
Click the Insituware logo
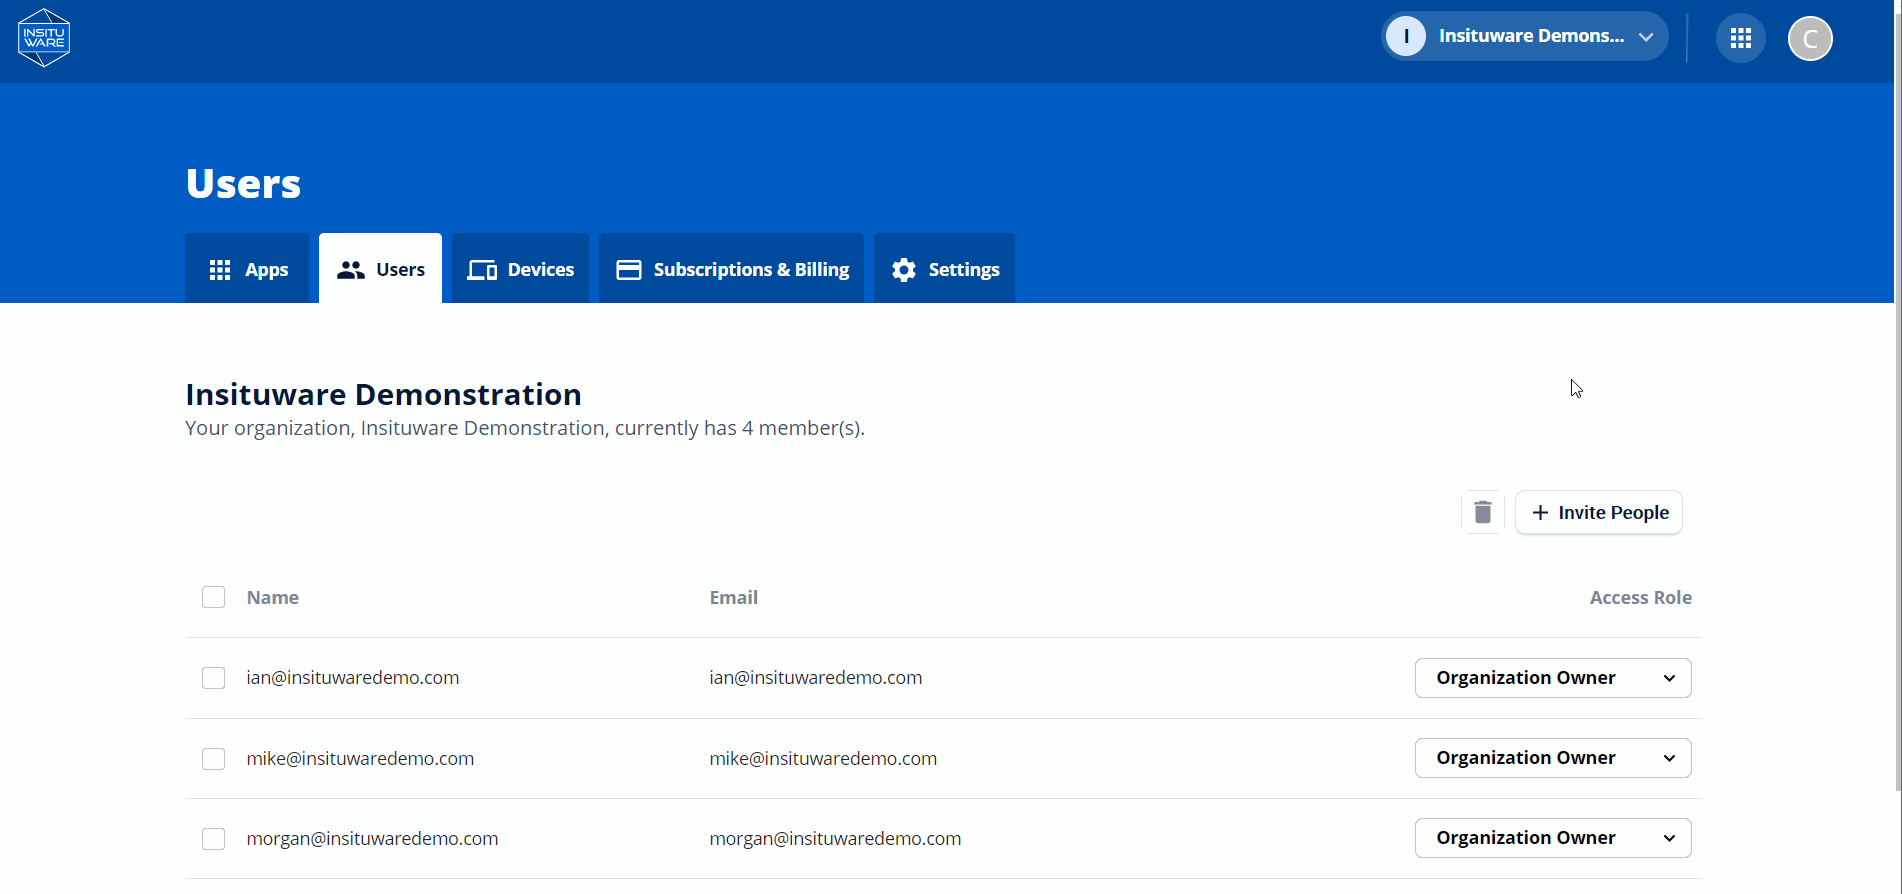point(44,38)
